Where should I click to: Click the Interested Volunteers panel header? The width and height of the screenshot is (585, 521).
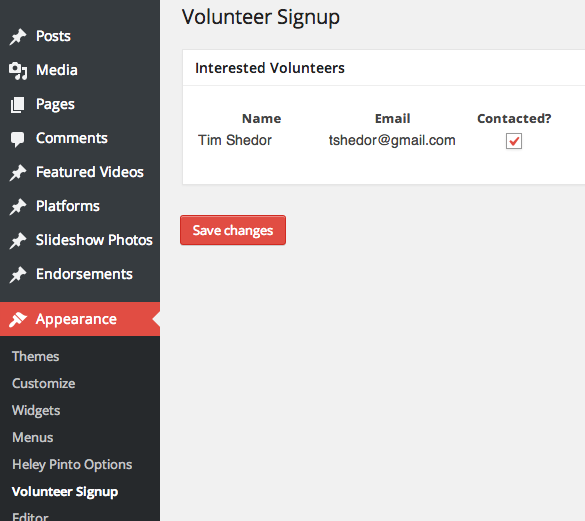384,68
